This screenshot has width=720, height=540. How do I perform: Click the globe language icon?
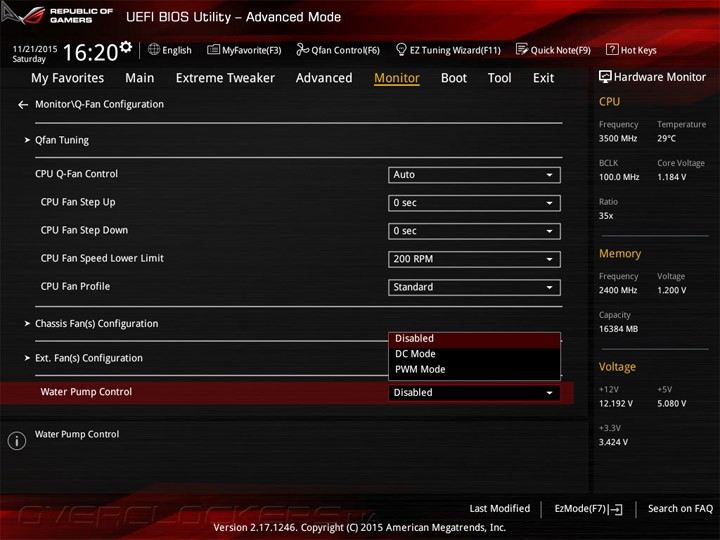point(154,49)
